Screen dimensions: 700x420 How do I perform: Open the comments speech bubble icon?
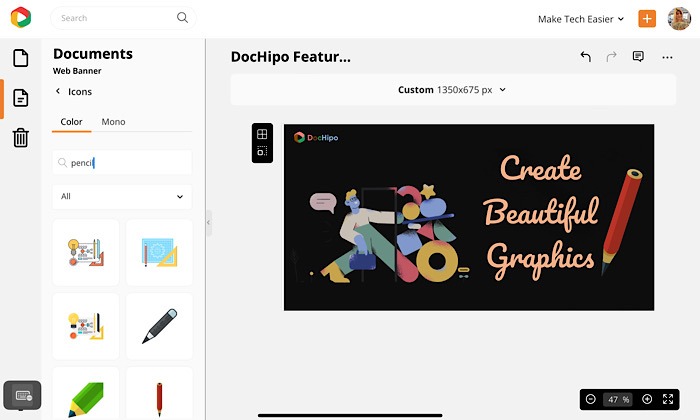pyautogui.click(x=638, y=57)
